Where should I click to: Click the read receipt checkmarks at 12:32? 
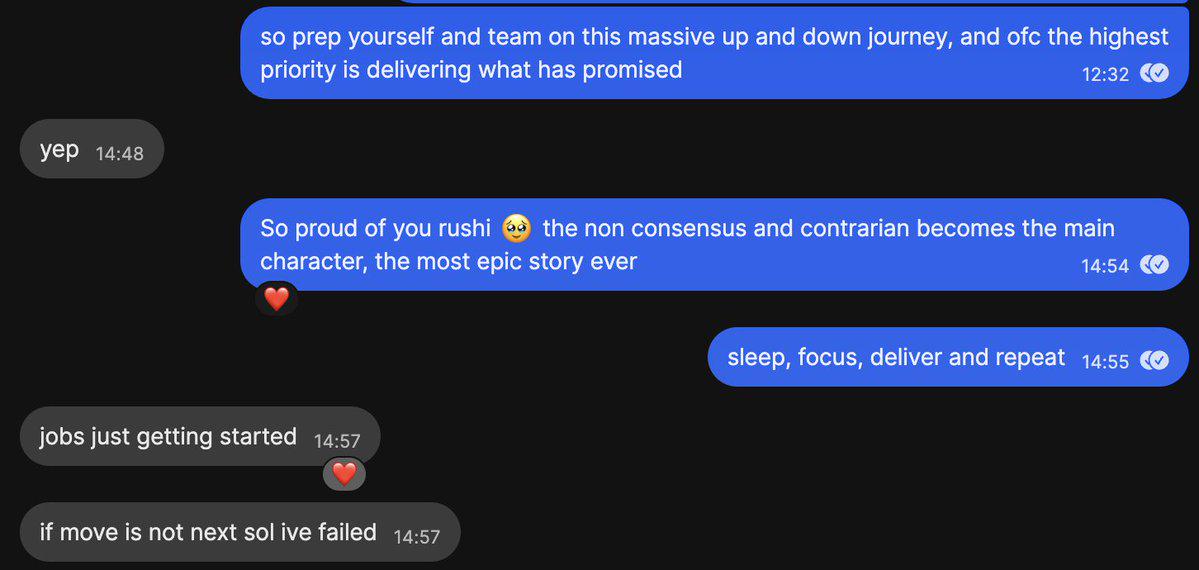tap(1155, 73)
